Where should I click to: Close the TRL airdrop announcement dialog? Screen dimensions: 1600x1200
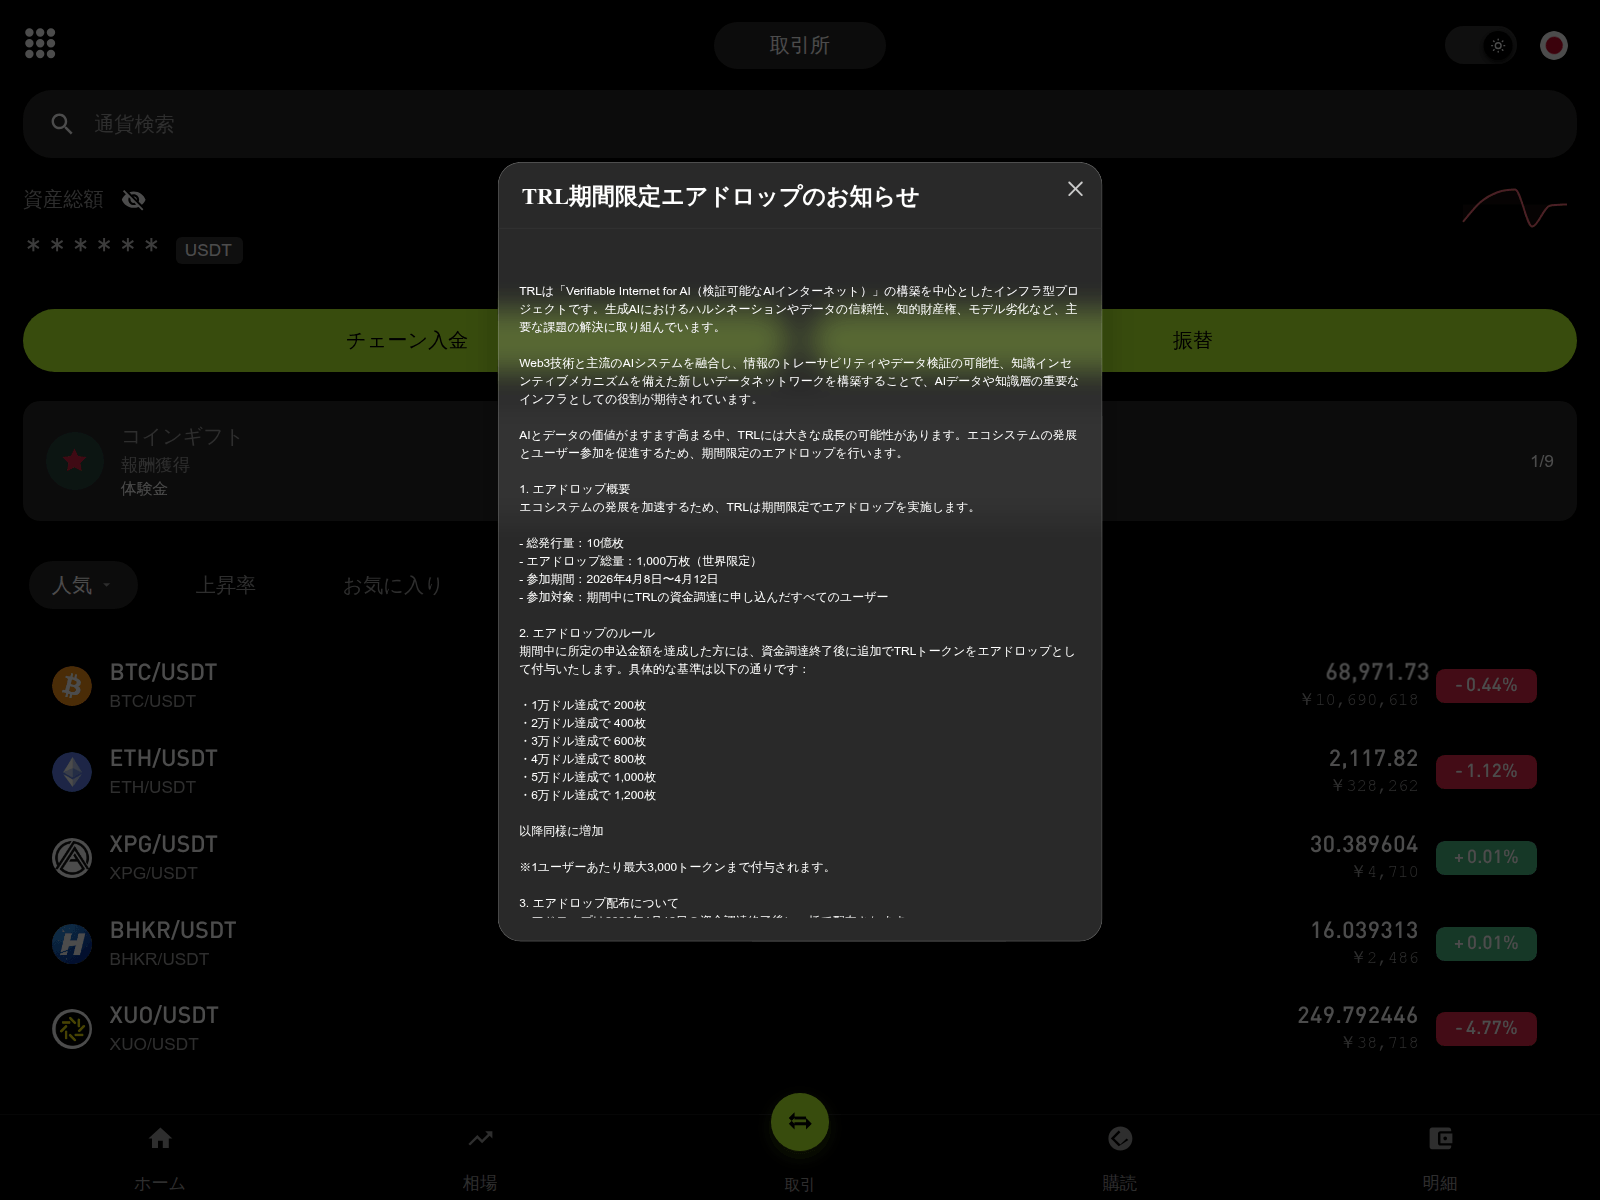(1075, 189)
